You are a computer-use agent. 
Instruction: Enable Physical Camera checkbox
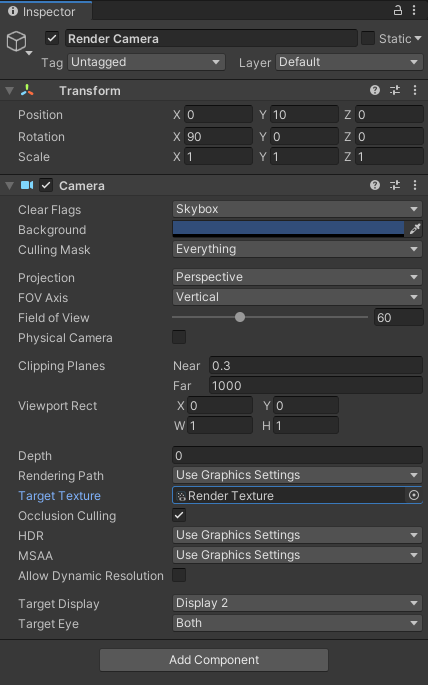(x=179, y=337)
